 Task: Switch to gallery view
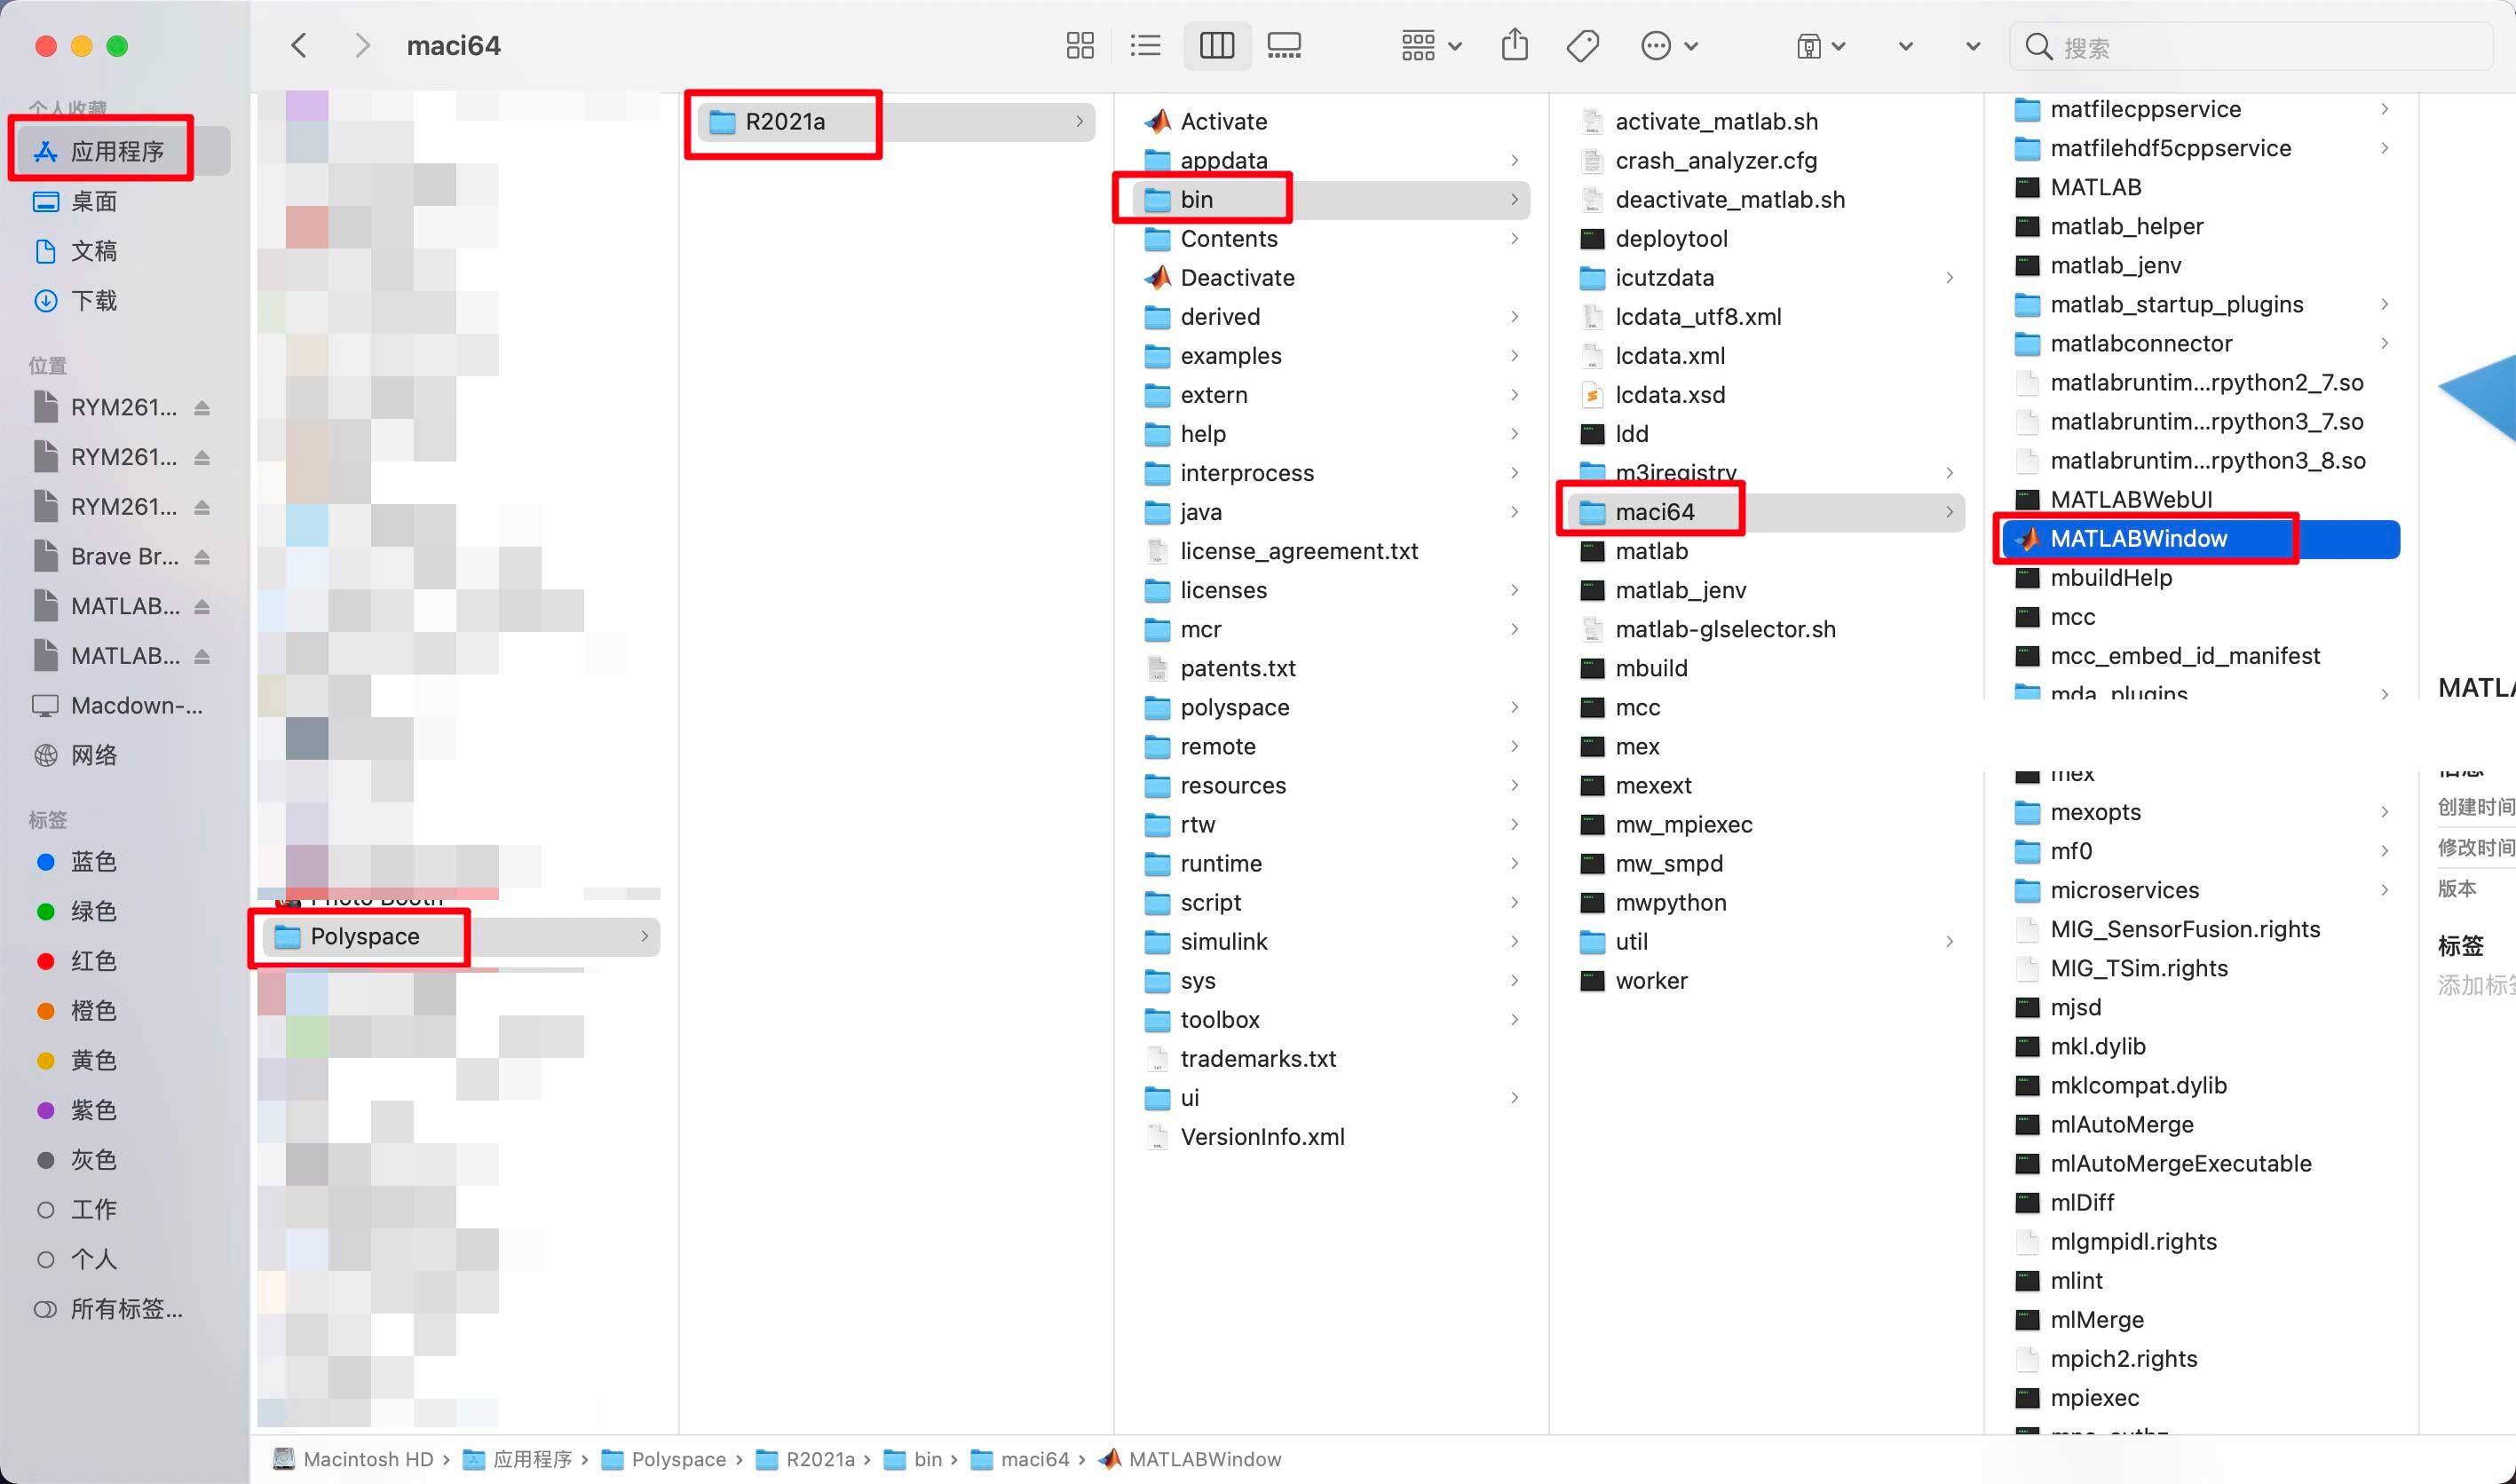1284,46
